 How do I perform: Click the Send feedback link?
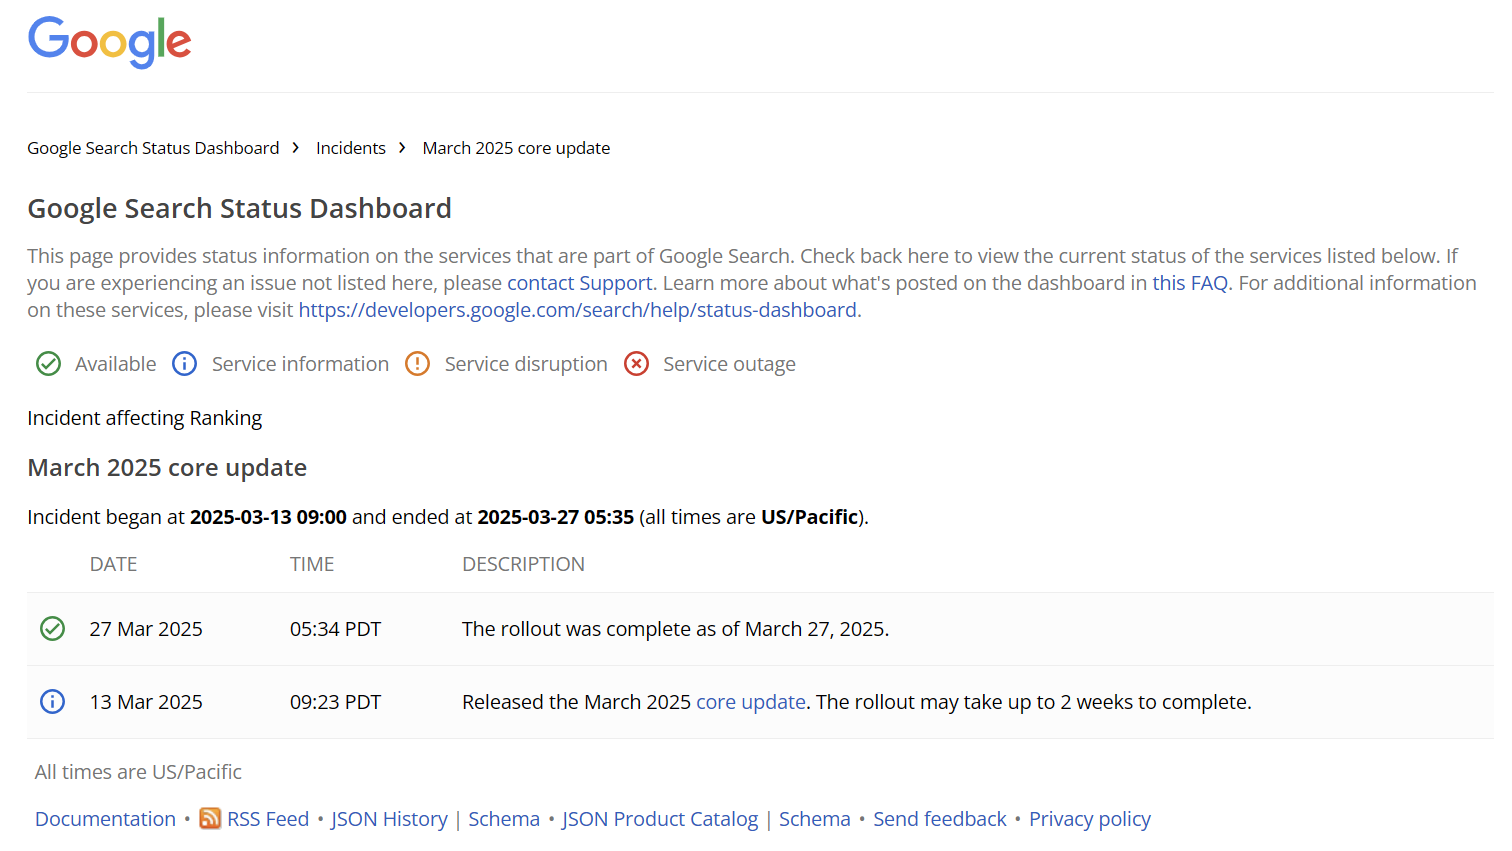[x=939, y=819]
